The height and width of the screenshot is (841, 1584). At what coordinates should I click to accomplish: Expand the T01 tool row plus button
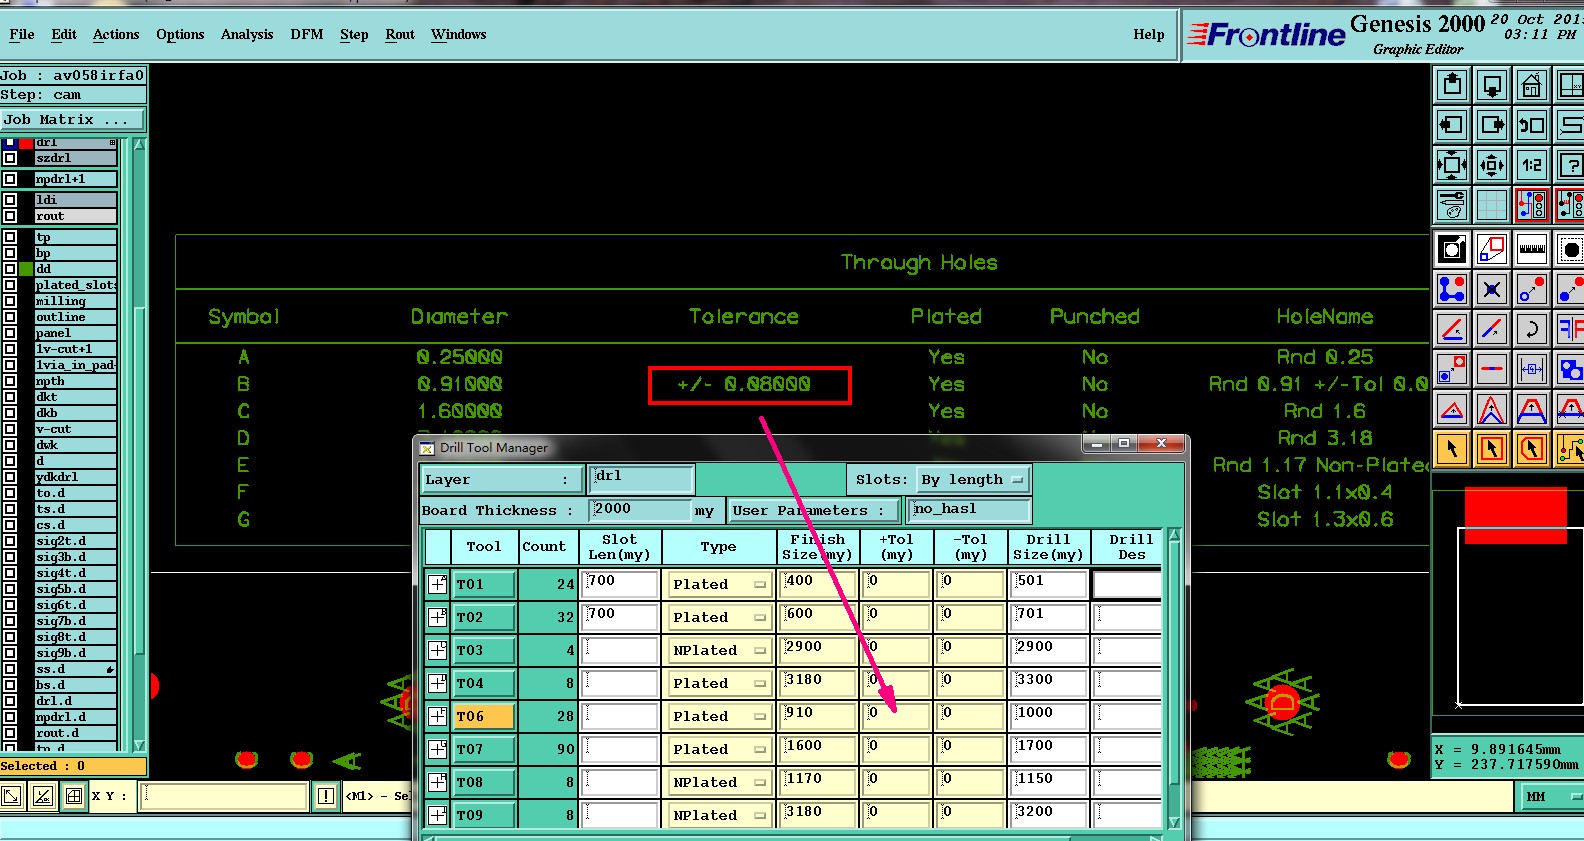437,584
